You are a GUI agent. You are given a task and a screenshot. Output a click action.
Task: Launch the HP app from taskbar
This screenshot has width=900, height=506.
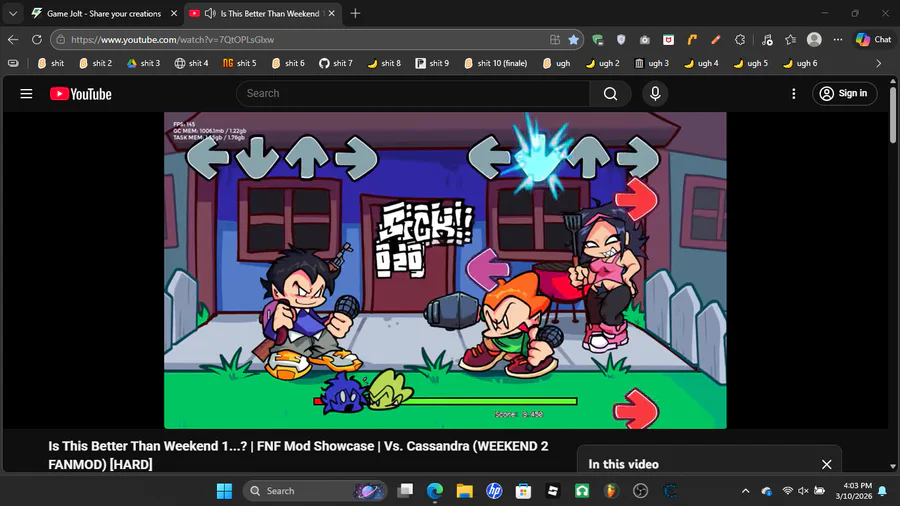point(494,491)
